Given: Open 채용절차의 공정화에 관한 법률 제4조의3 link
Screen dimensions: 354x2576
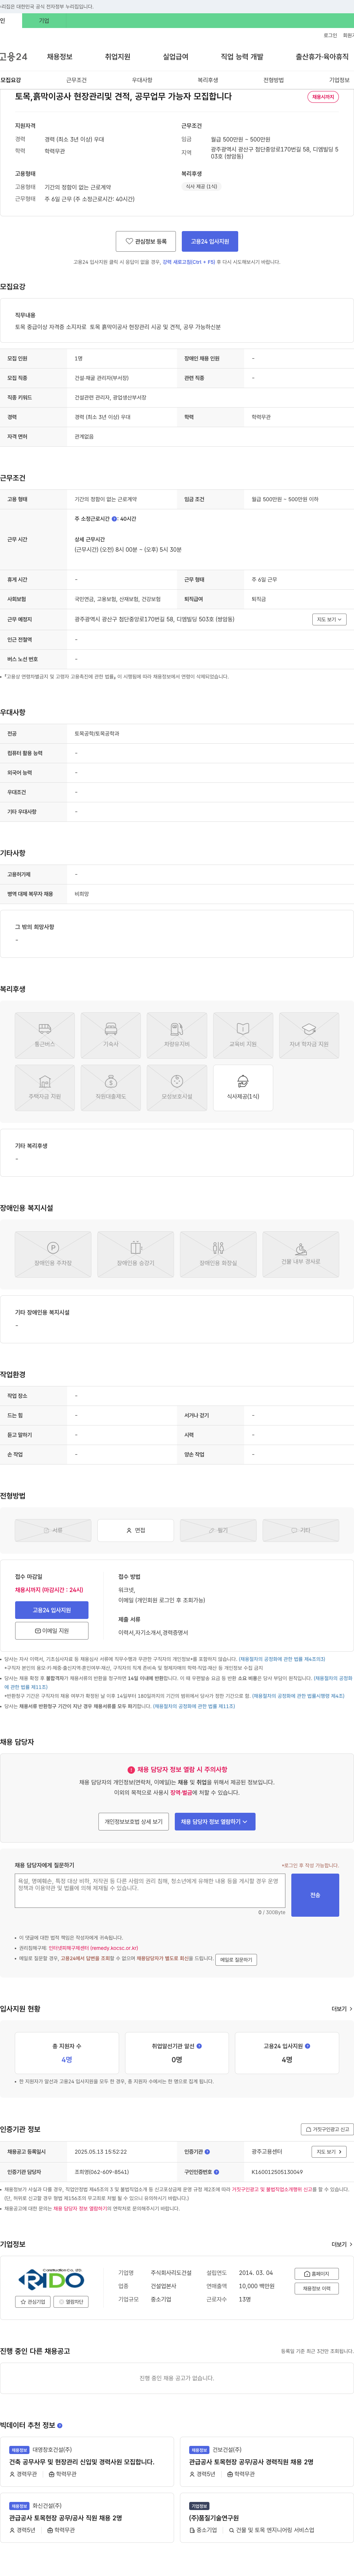Looking at the screenshot, I should click(x=282, y=1659).
